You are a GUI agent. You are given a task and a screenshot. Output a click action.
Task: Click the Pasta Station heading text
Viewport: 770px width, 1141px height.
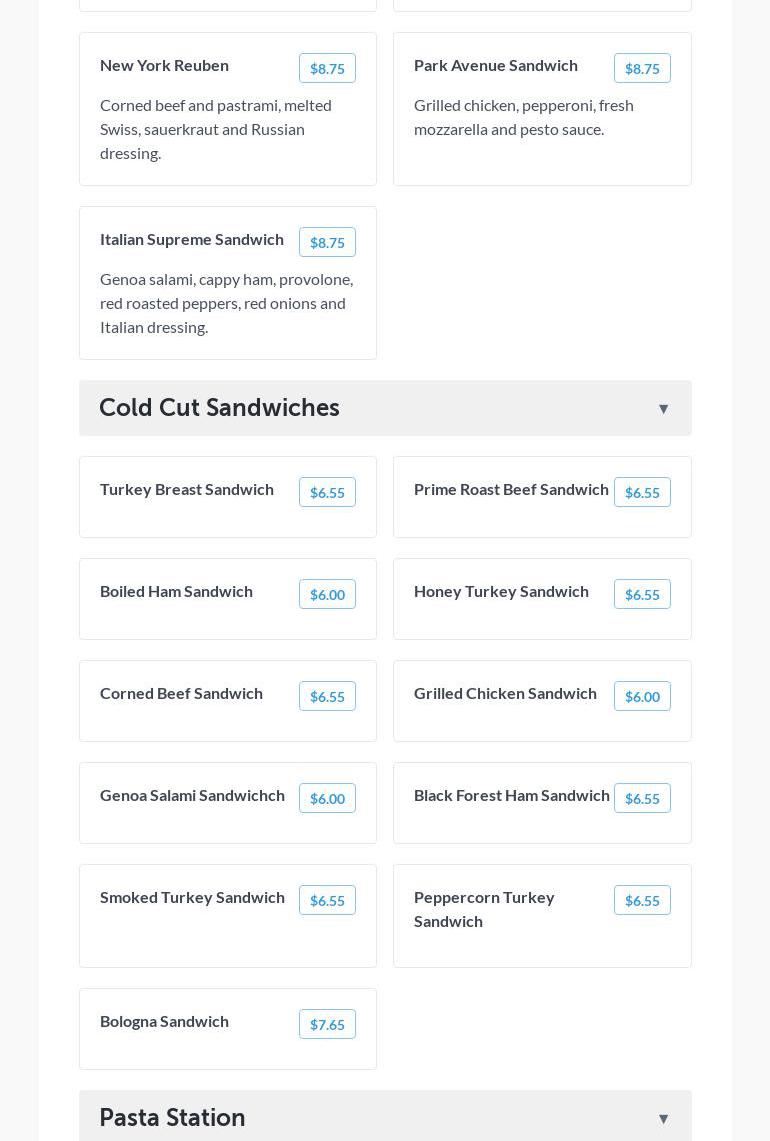tap(172, 1118)
